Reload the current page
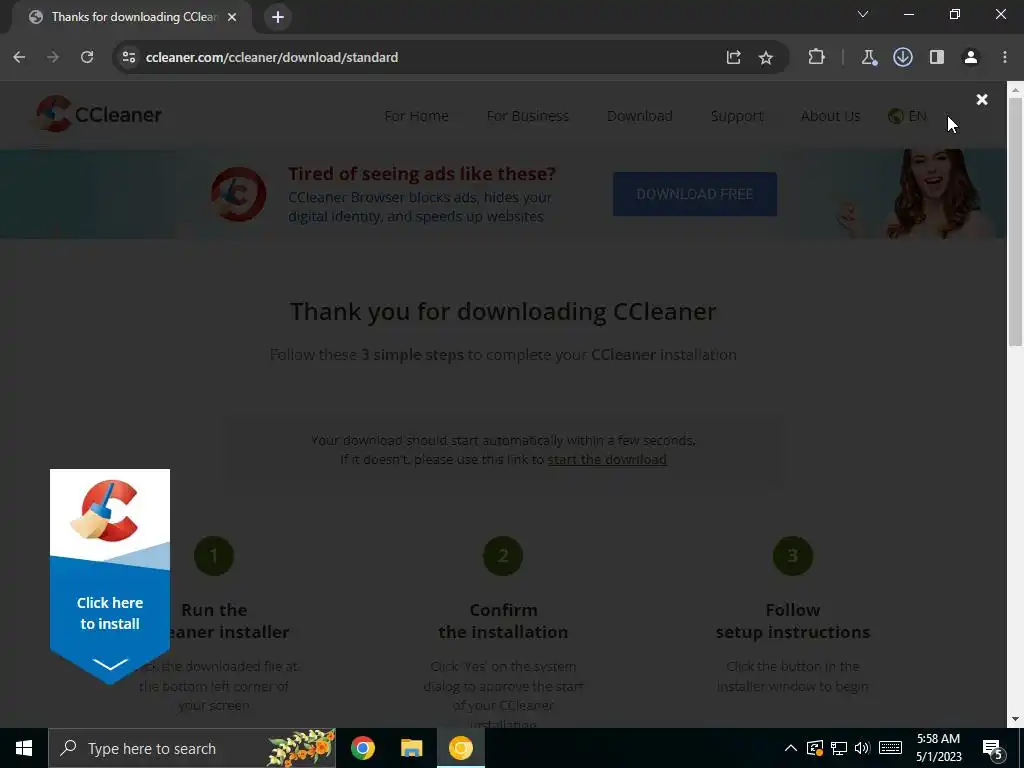The image size is (1024, 768). click(87, 57)
